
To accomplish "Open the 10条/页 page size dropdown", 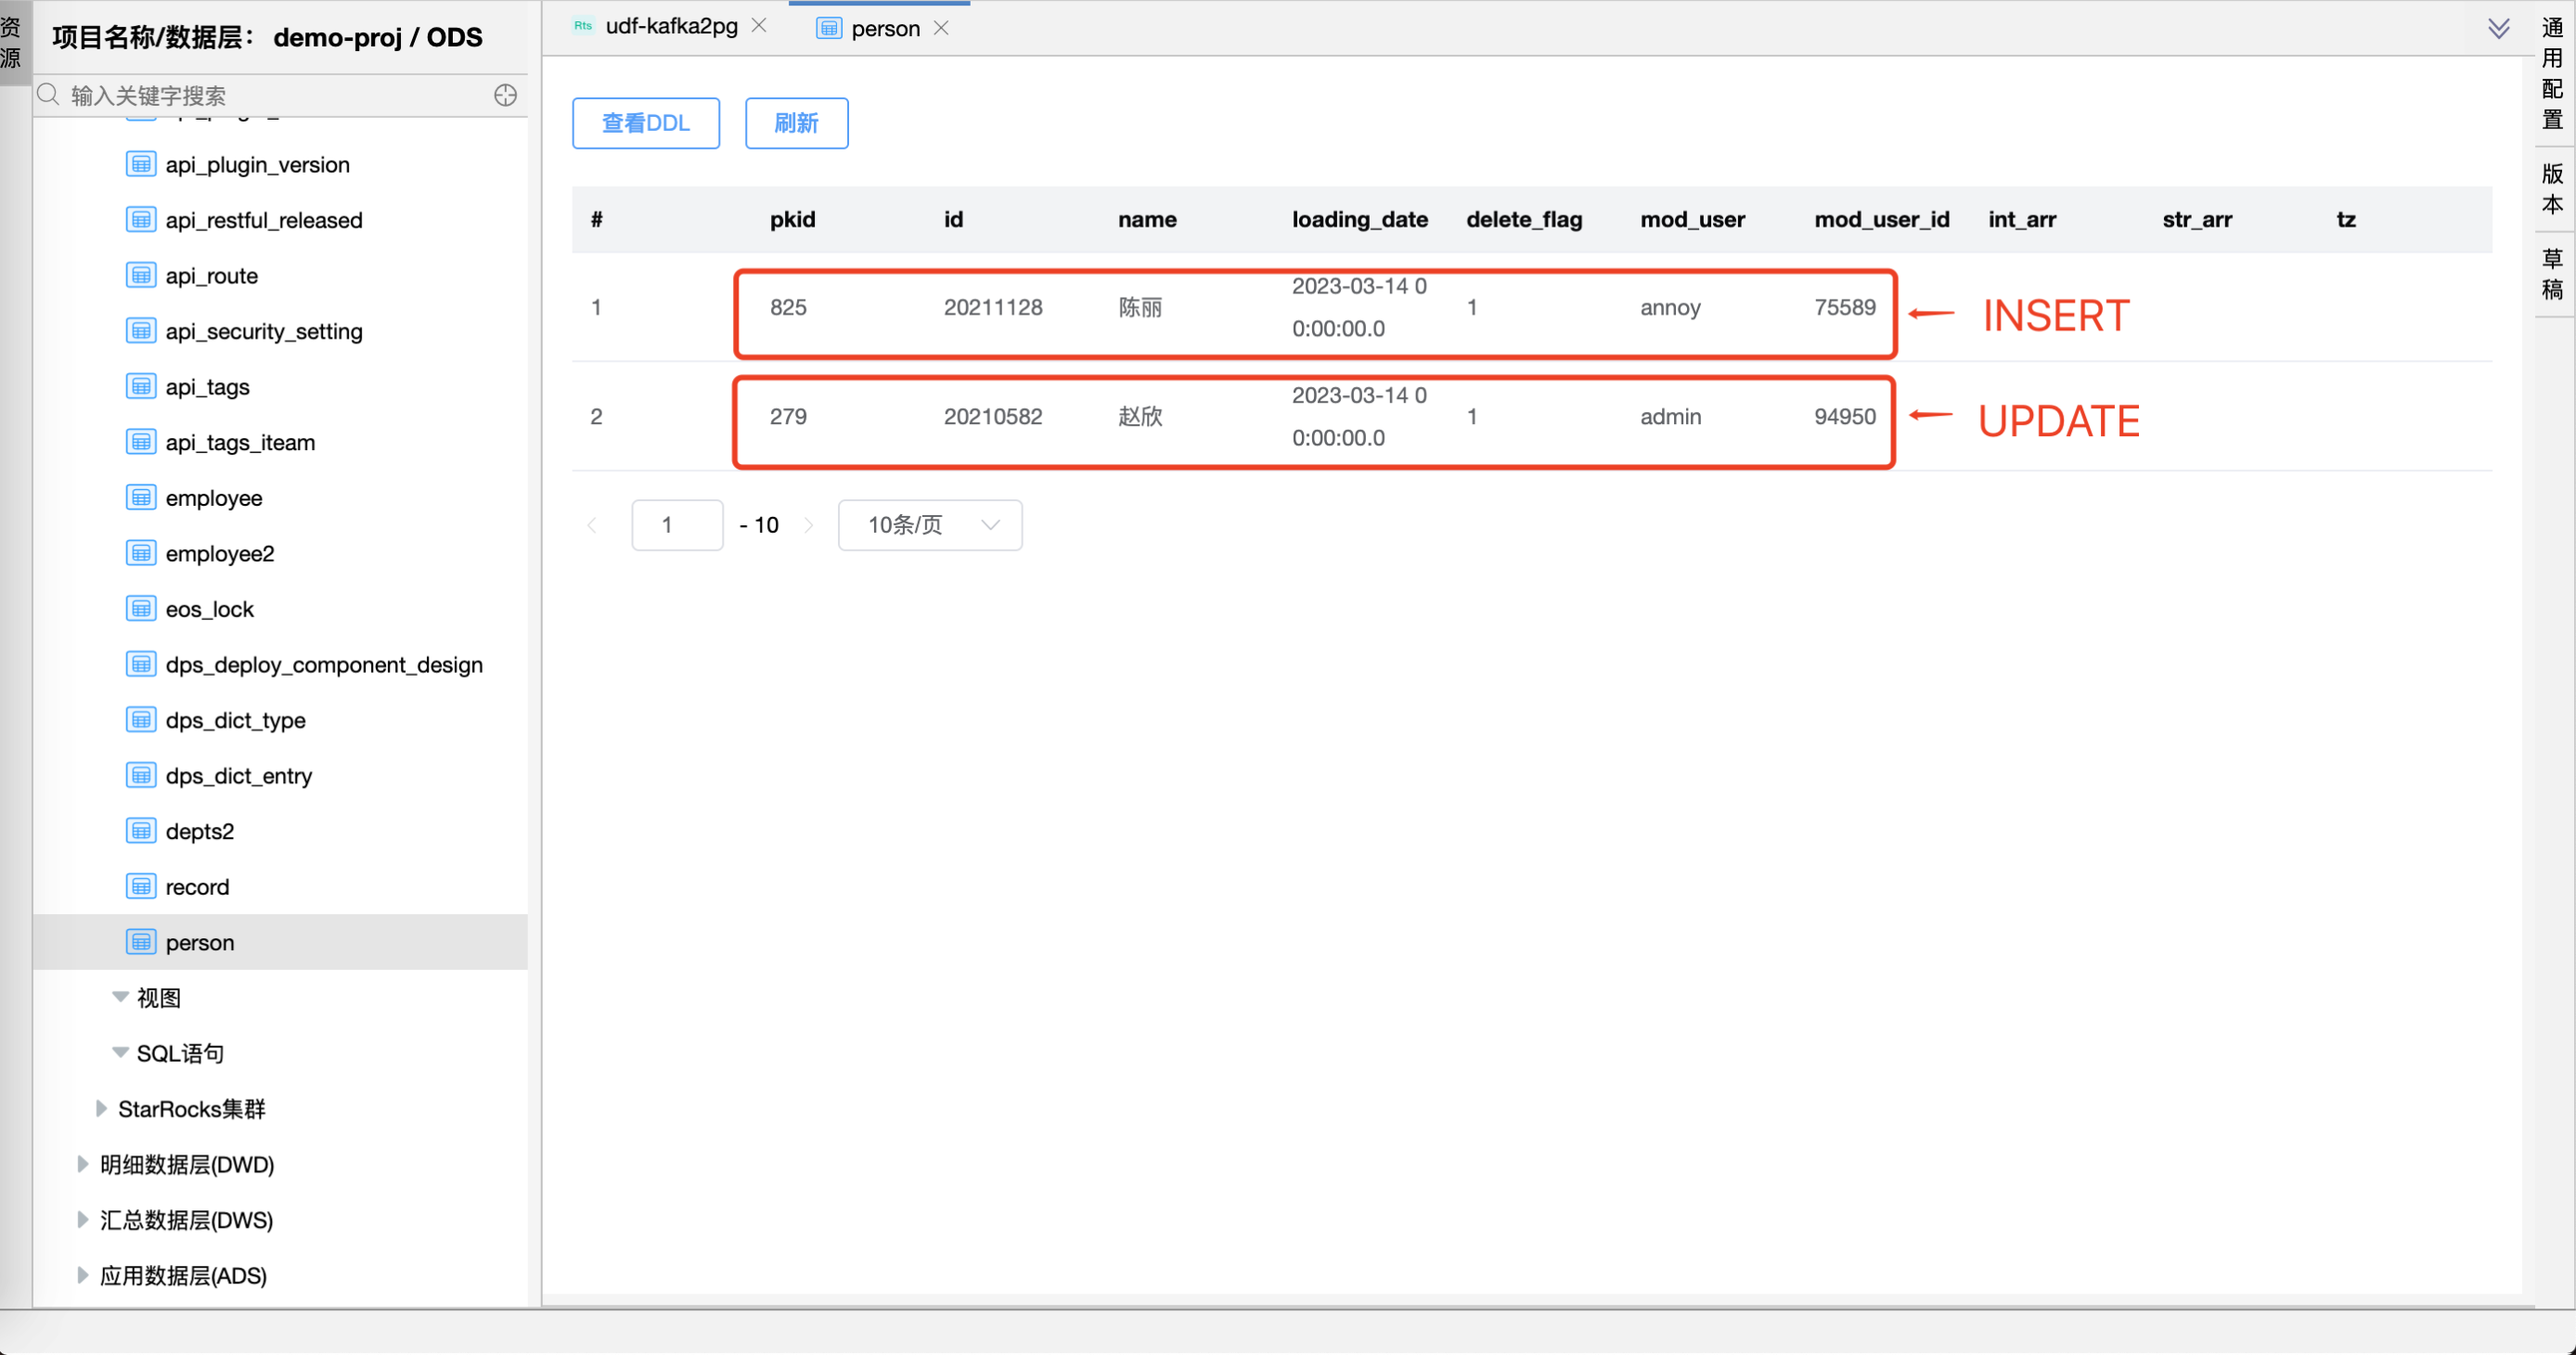I will [929, 525].
